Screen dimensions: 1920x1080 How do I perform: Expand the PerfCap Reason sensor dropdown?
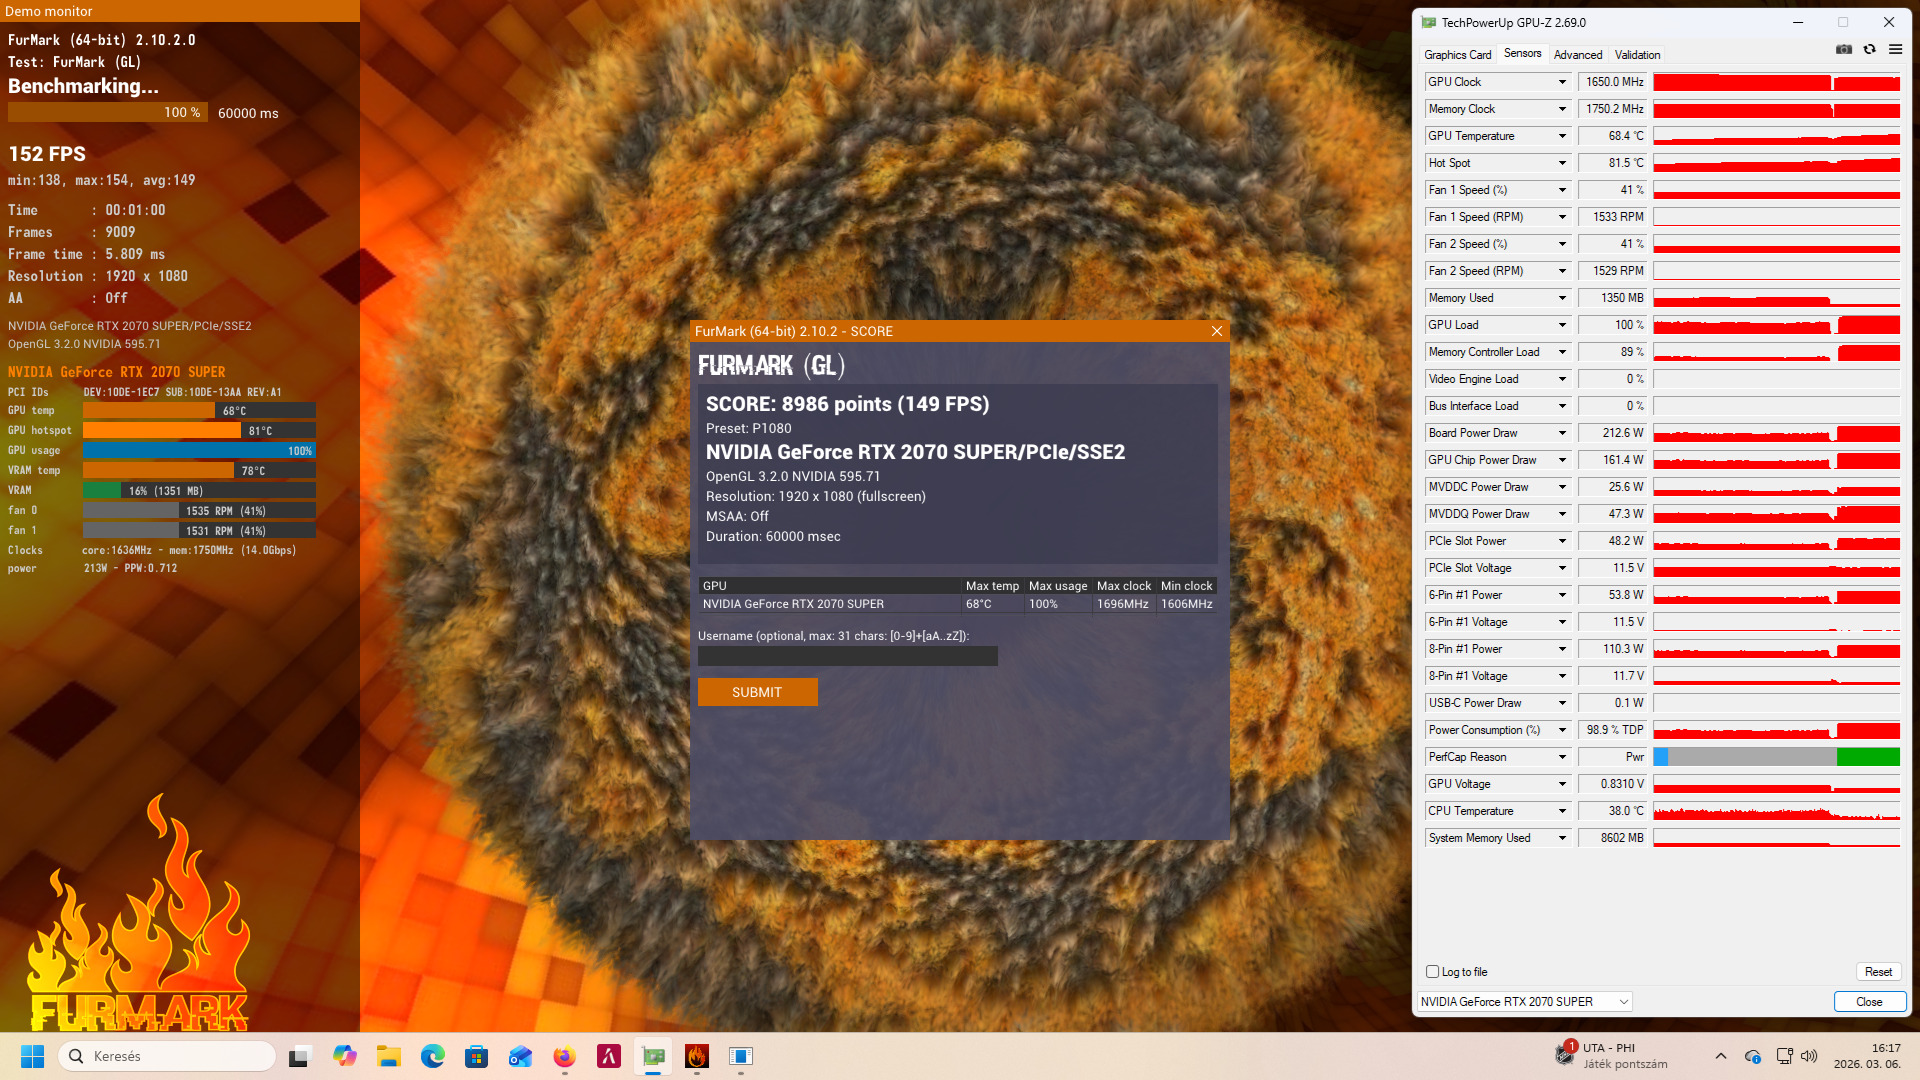[1562, 757]
